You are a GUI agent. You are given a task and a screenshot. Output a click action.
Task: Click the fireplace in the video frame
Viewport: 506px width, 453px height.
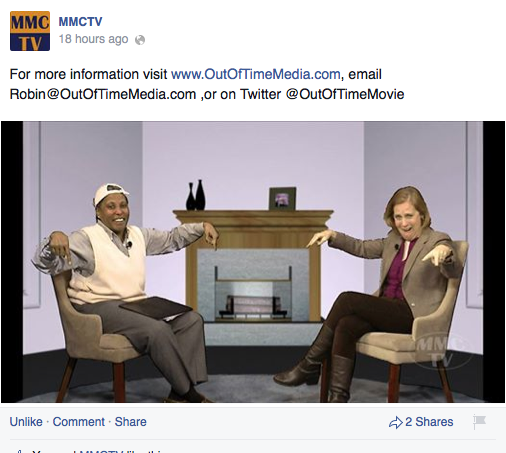point(253,266)
